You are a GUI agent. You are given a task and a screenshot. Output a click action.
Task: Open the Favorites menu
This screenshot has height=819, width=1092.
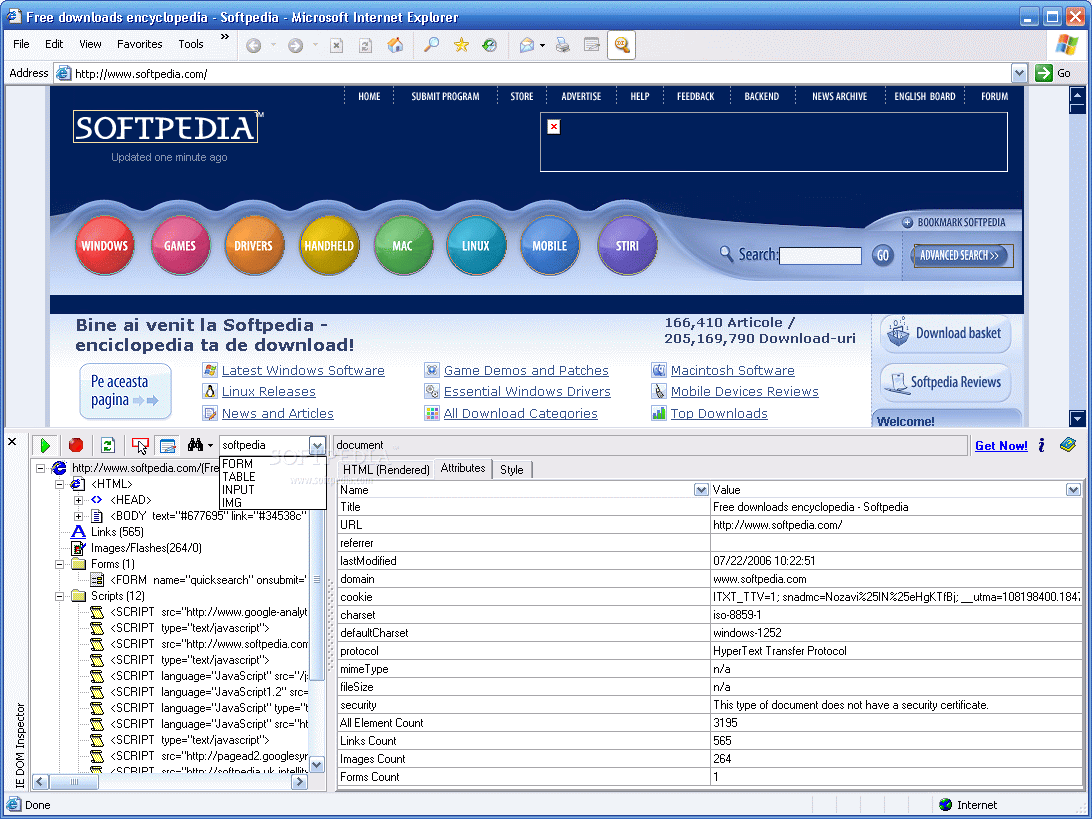[x=139, y=44]
